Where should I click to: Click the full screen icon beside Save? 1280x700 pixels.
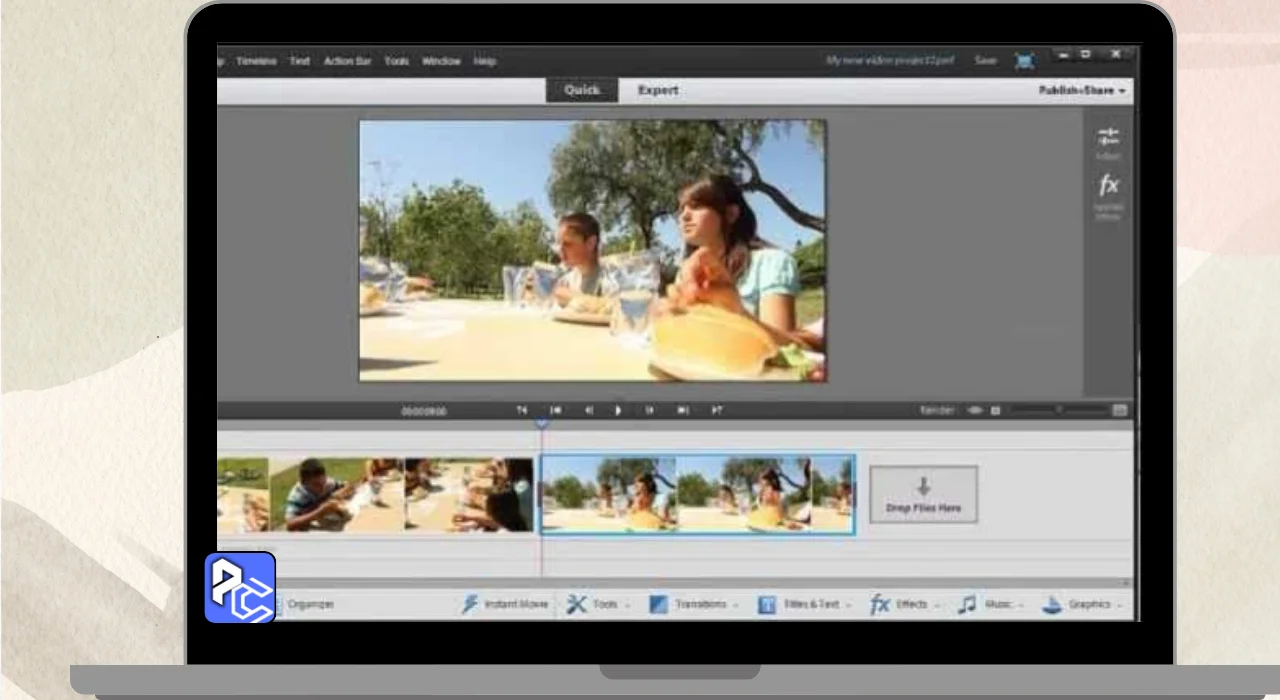pyautogui.click(x=1024, y=61)
